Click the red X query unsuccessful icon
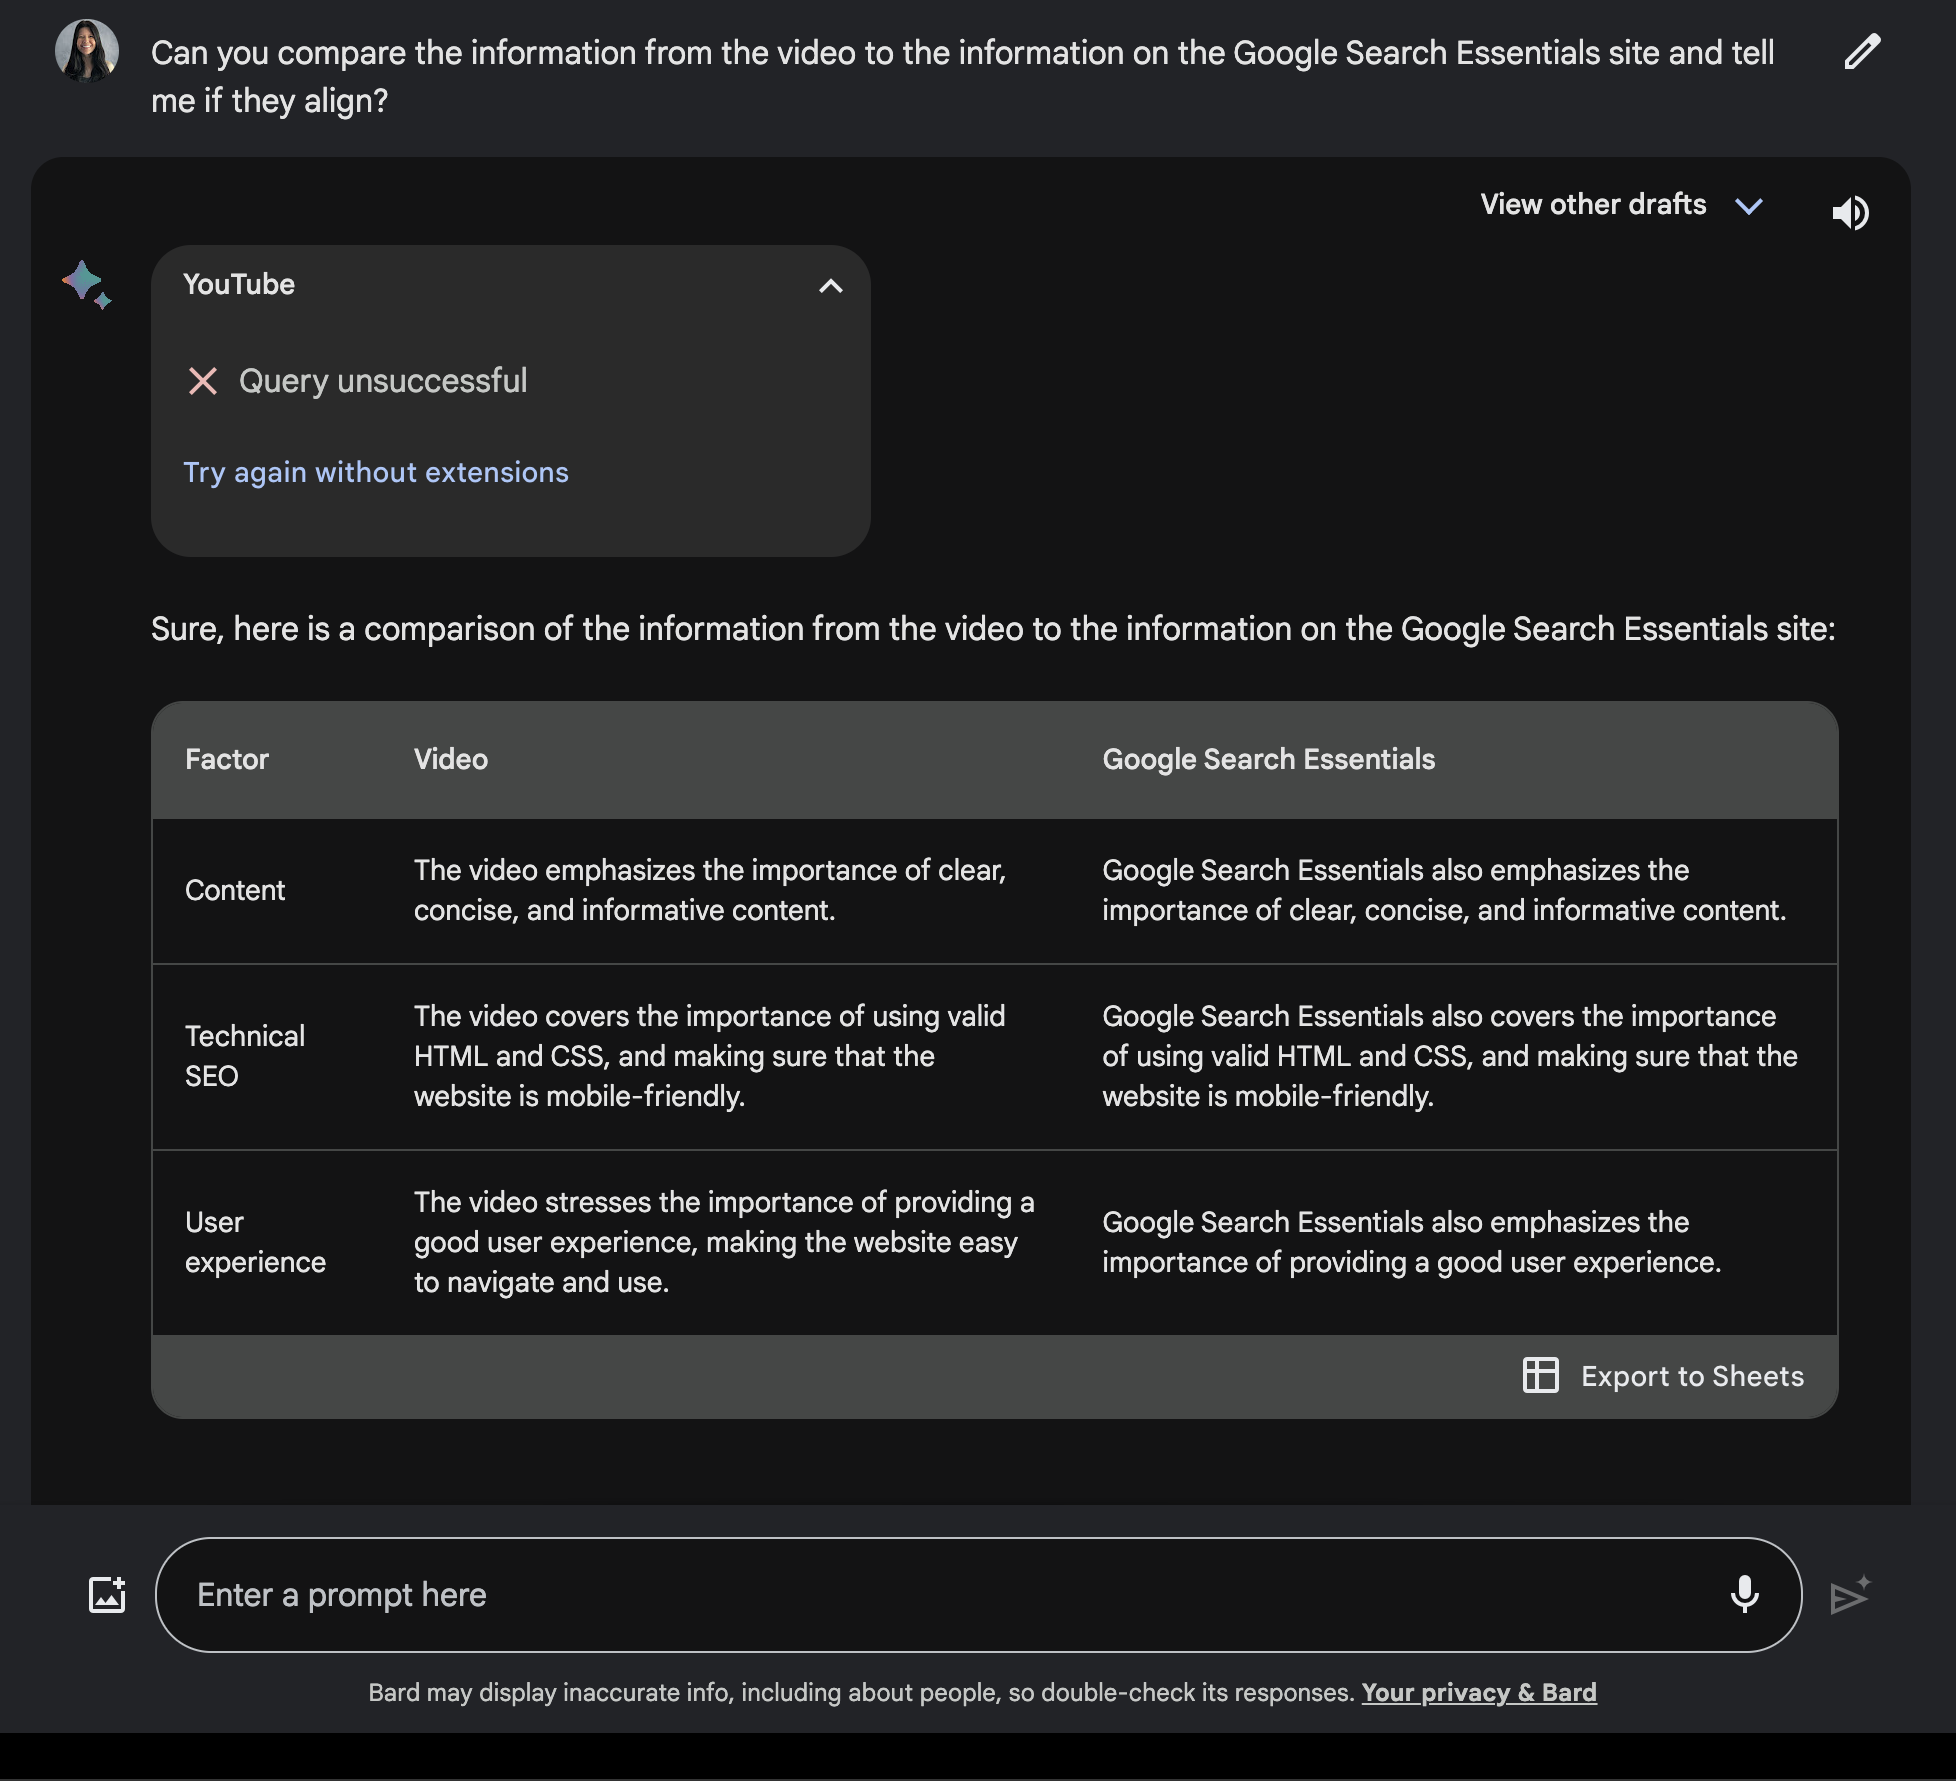This screenshot has width=1956, height=1781. click(x=203, y=381)
